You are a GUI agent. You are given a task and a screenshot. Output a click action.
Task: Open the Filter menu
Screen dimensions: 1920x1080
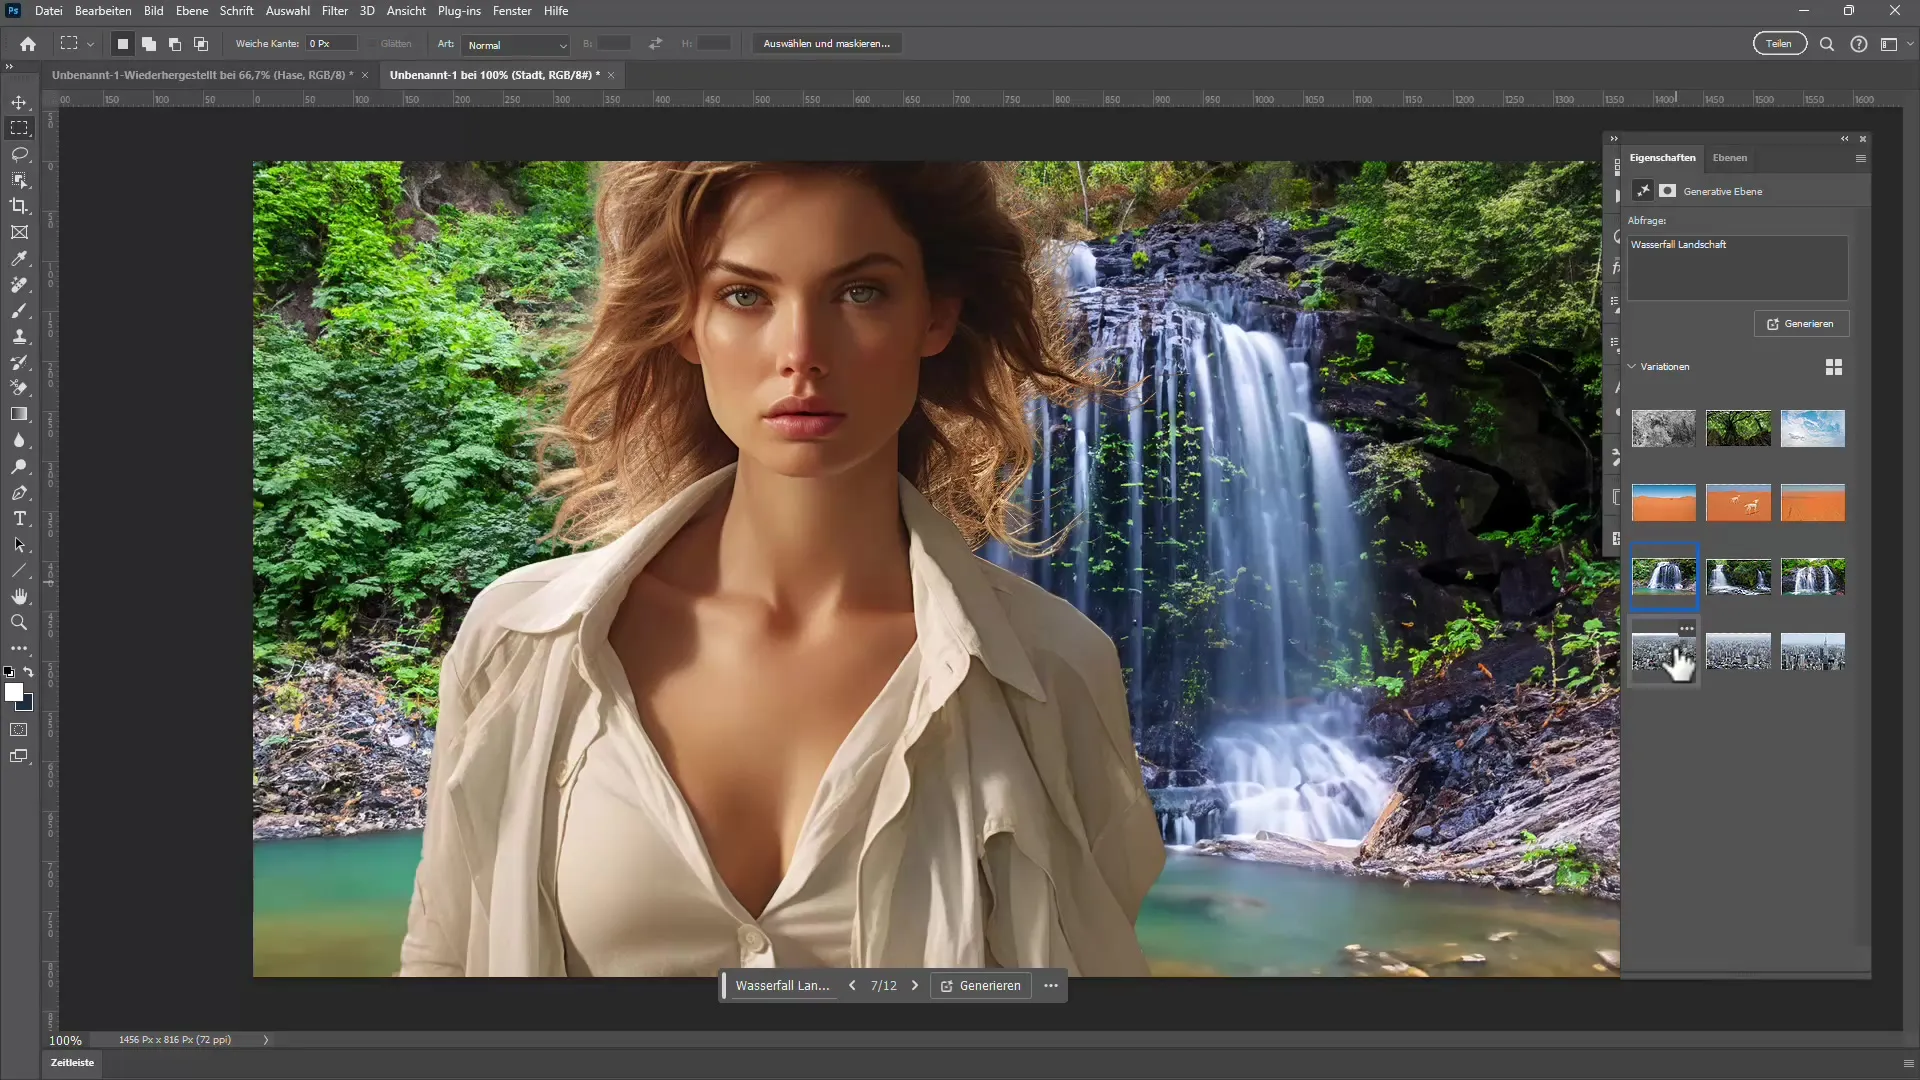click(x=335, y=11)
